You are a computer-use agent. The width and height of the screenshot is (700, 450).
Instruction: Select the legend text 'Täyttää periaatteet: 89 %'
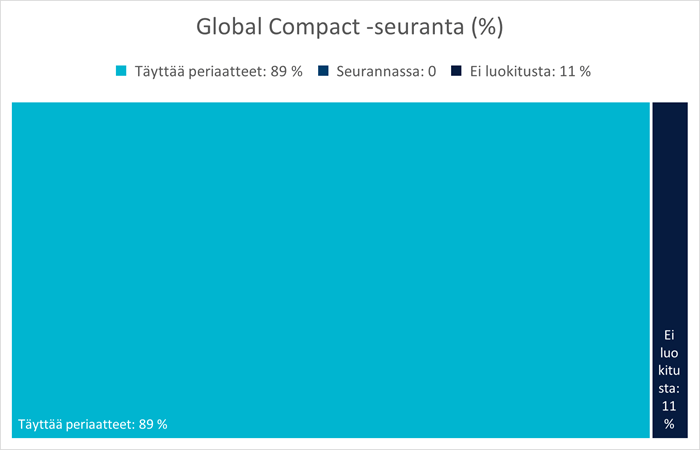pyautogui.click(x=218, y=72)
